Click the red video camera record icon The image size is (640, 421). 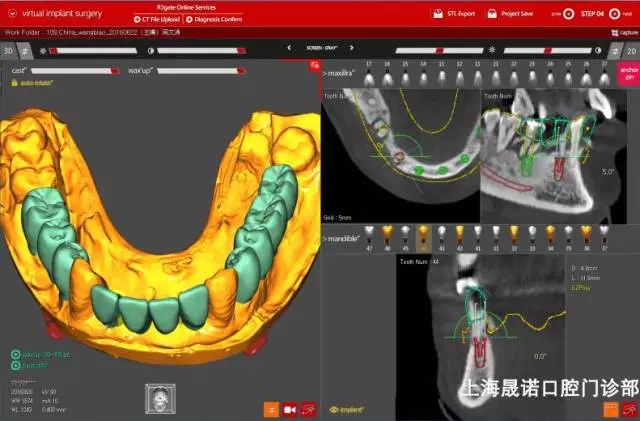(290, 408)
